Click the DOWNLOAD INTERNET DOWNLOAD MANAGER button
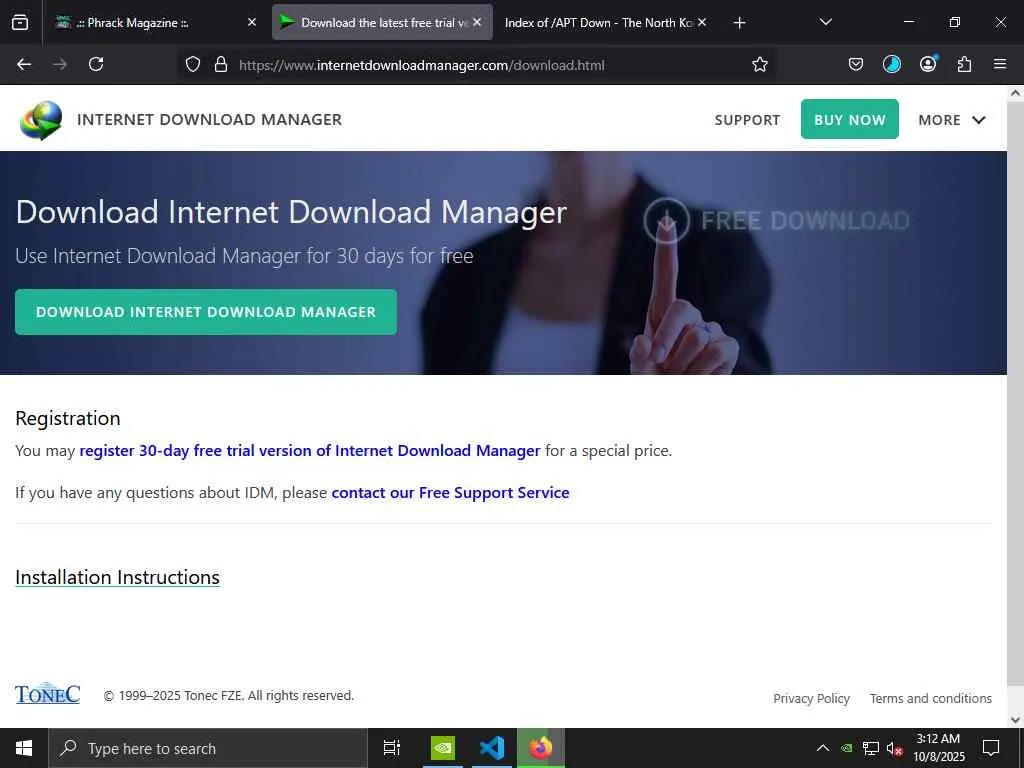This screenshot has width=1024, height=768. click(x=206, y=312)
